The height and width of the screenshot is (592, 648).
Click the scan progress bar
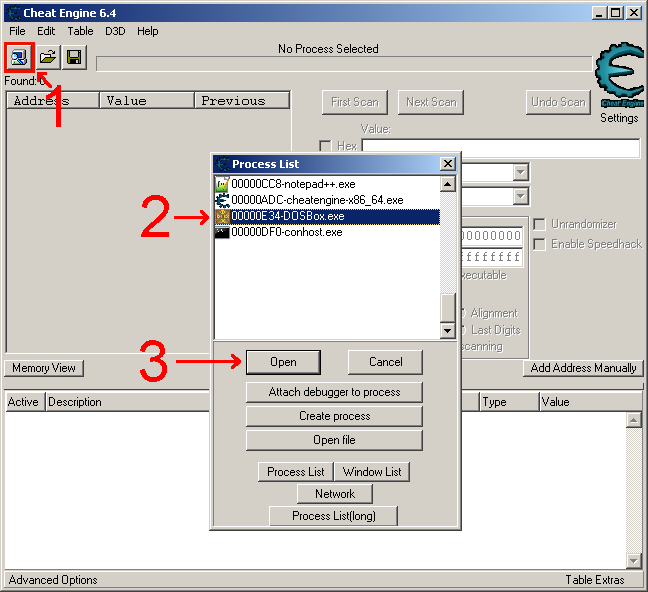pyautogui.click(x=344, y=64)
